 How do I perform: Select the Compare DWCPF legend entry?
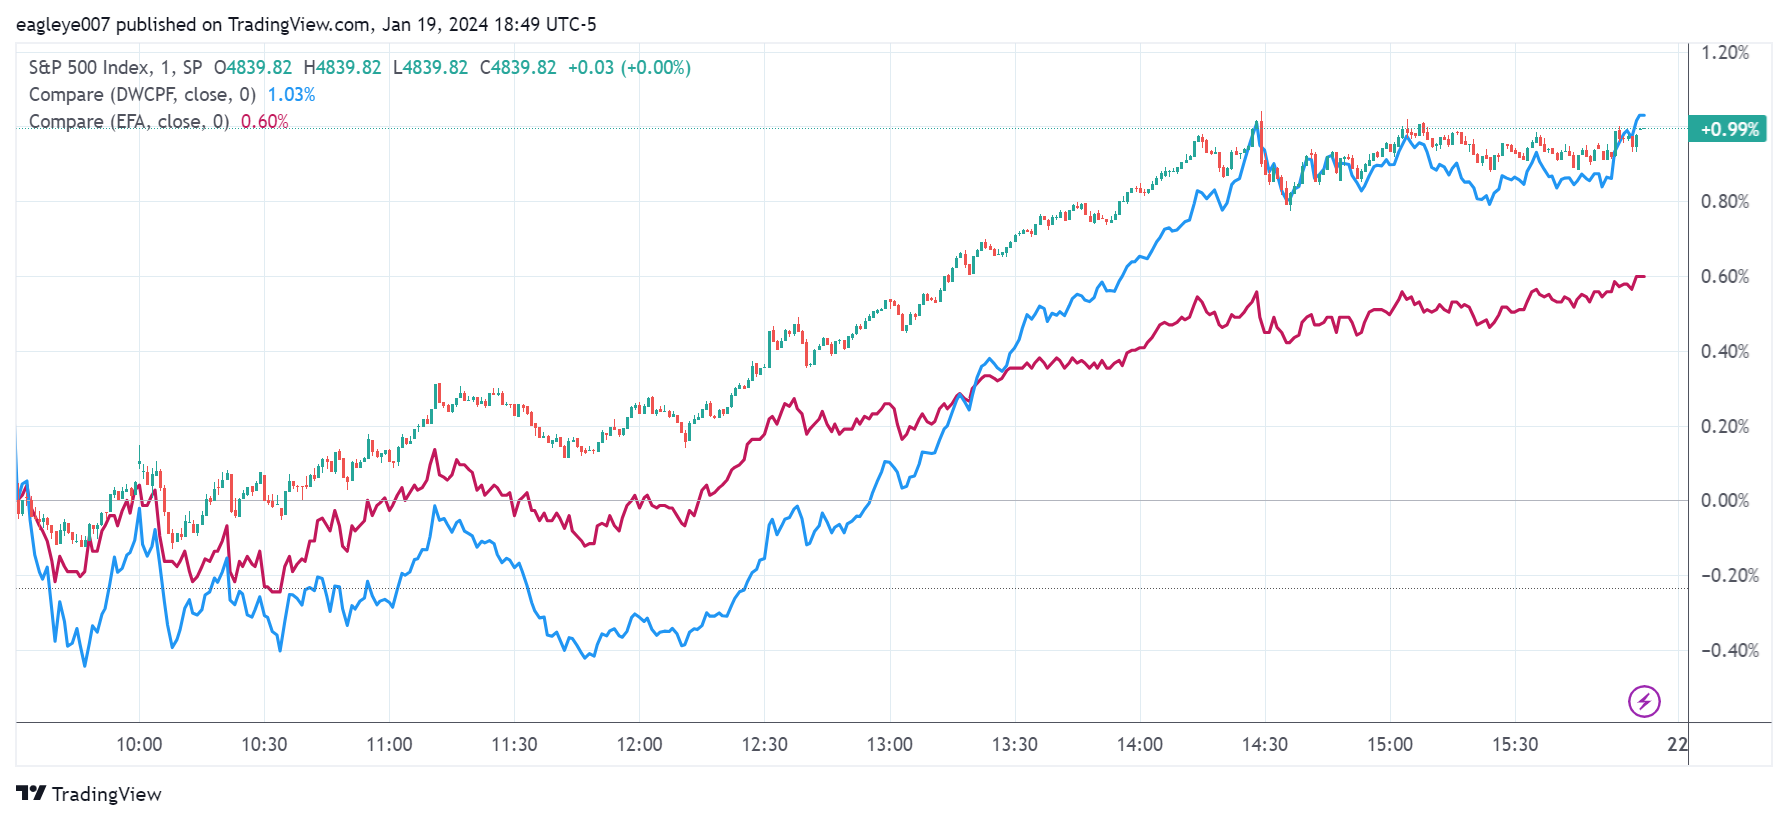[142, 95]
